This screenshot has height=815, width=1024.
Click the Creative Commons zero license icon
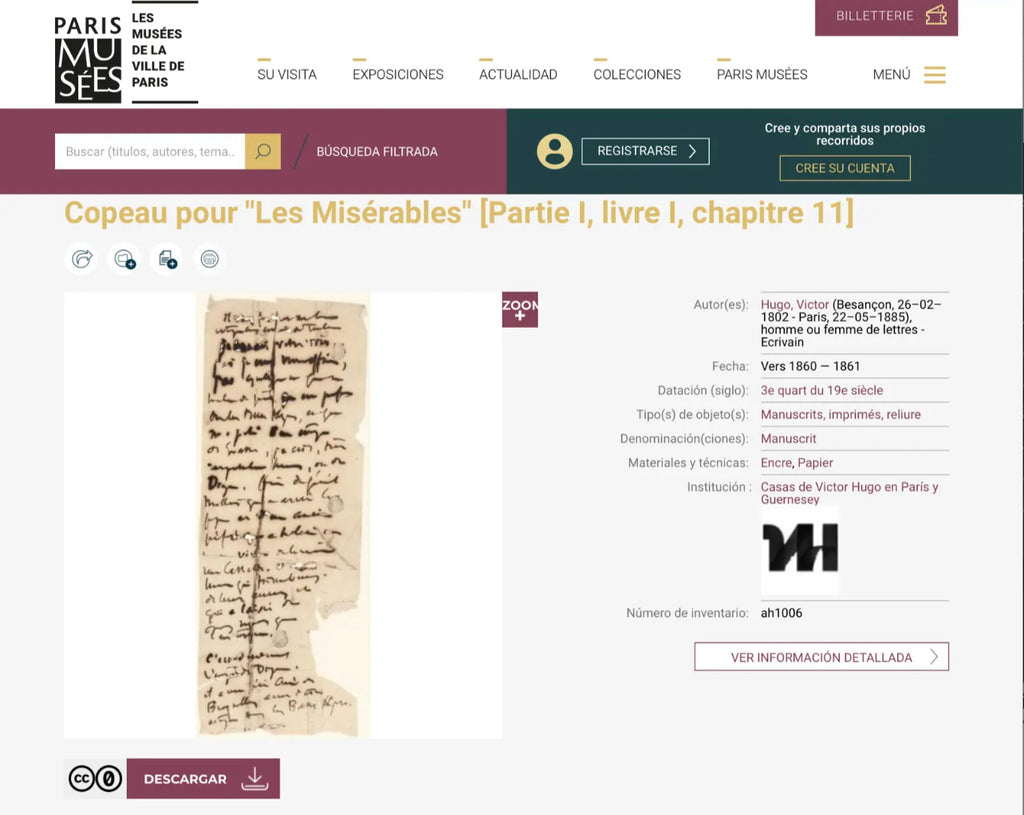(x=95, y=778)
